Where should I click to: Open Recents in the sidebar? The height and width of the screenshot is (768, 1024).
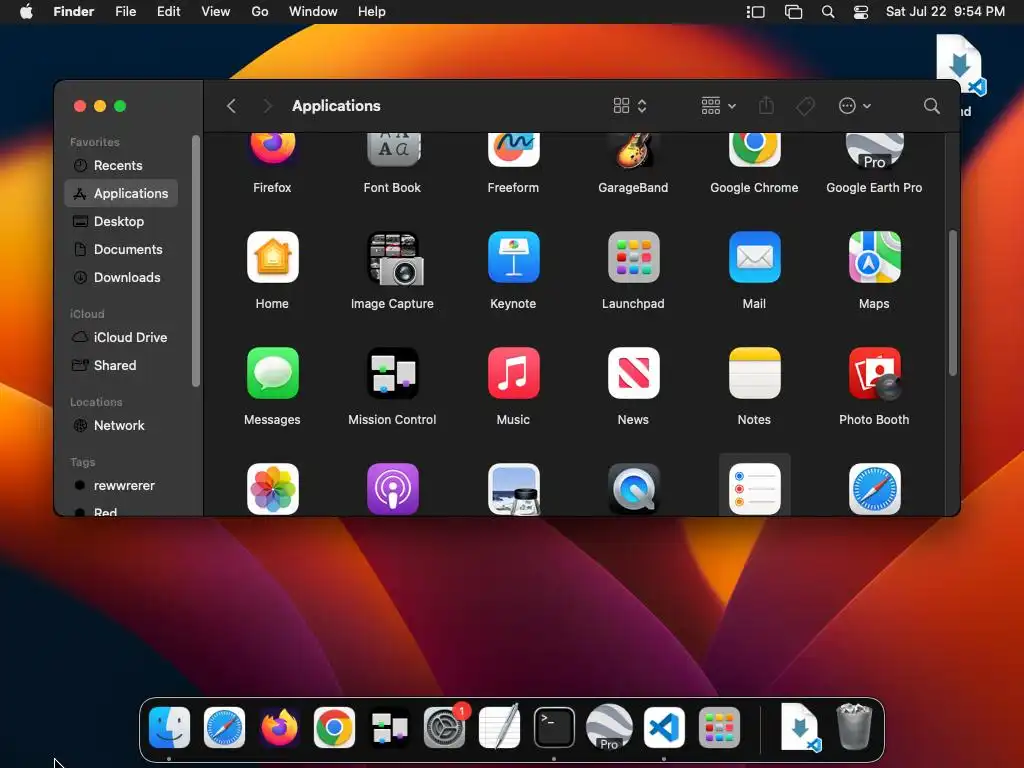(121, 165)
